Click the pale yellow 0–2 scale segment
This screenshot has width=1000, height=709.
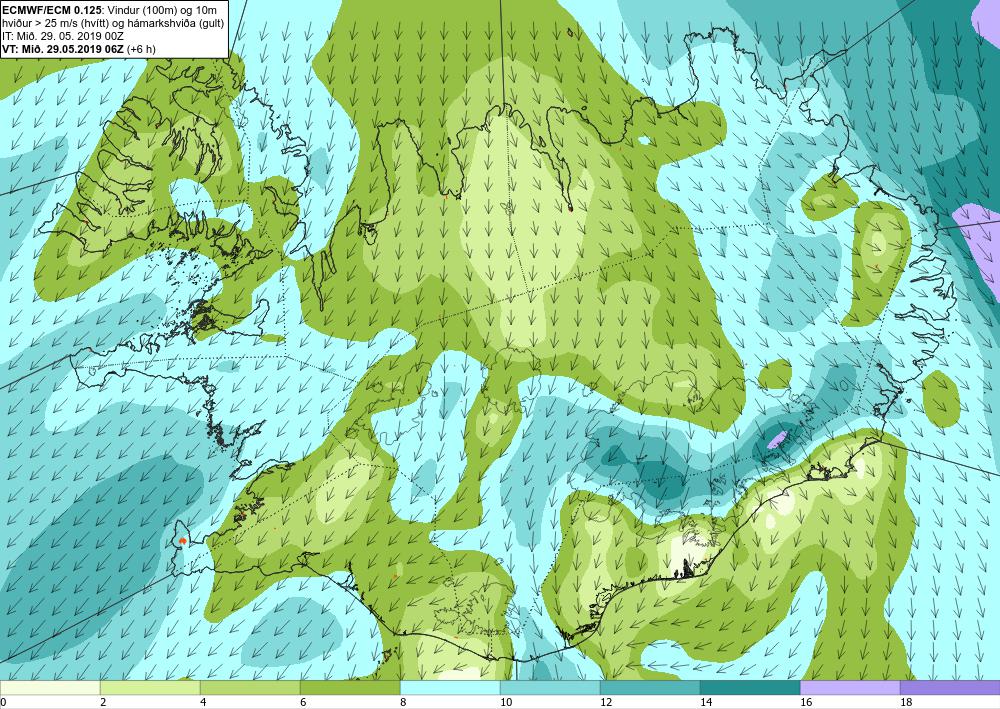point(50,688)
